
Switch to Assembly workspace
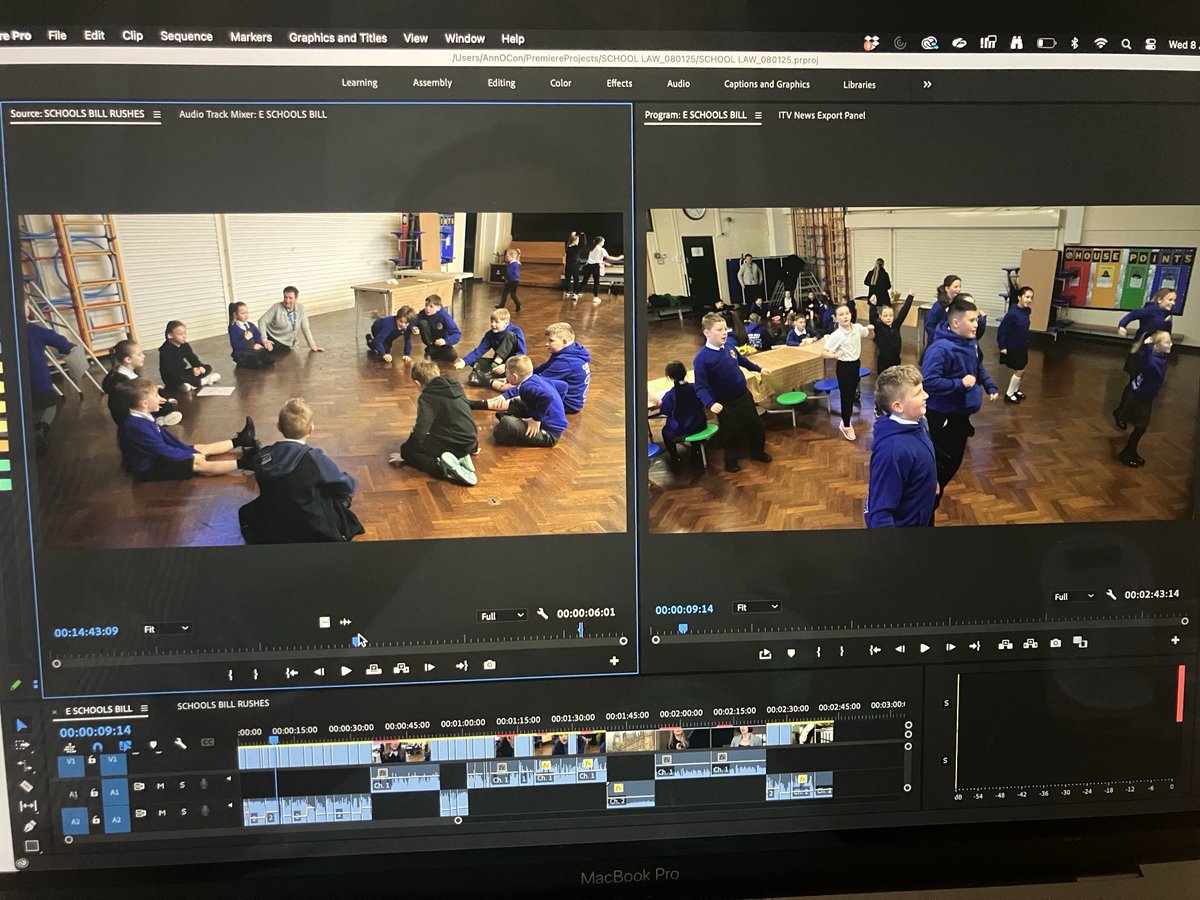(432, 83)
